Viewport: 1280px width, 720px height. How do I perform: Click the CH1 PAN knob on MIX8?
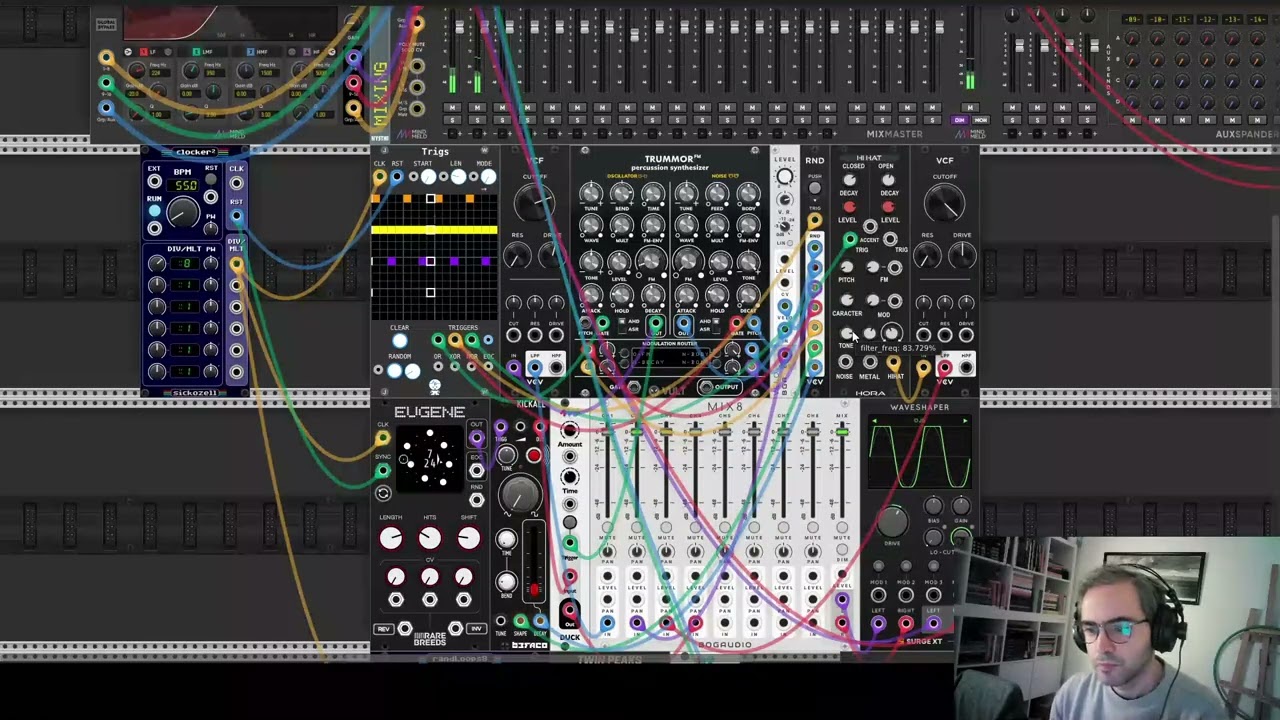607,552
